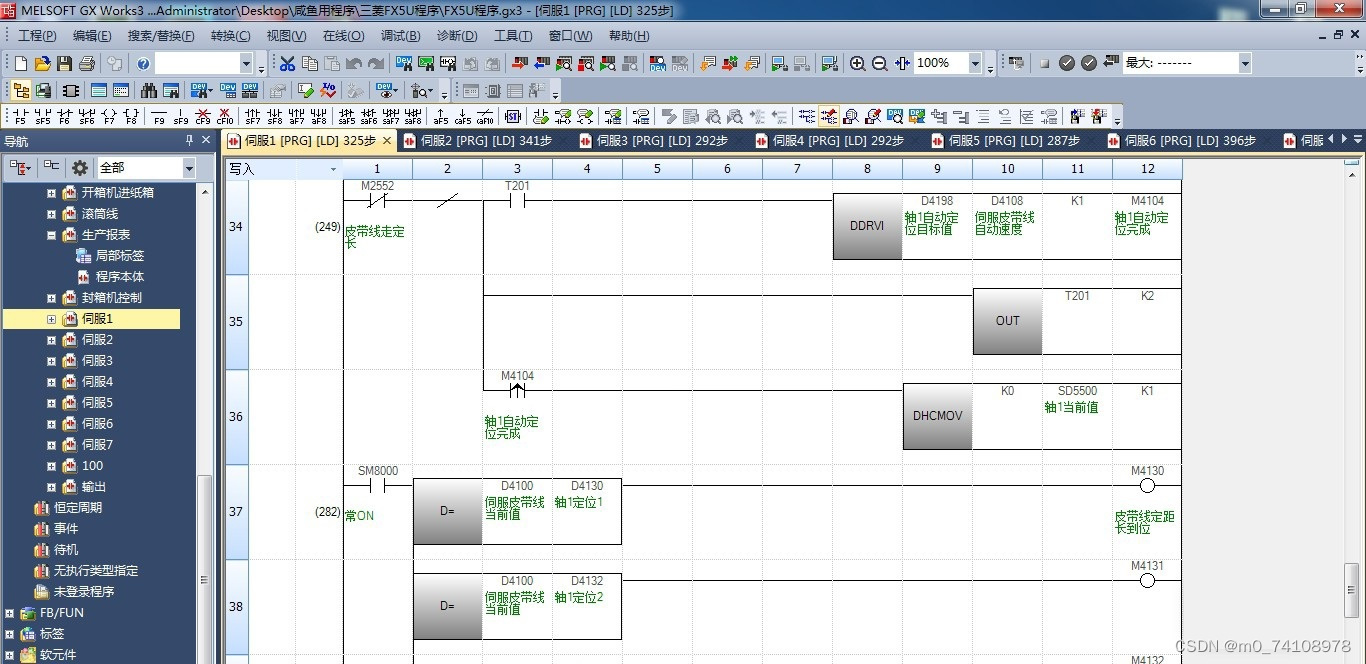This screenshot has height=664, width=1366.
Task: Click the gear icon in the navigation panel
Action: click(x=80, y=168)
